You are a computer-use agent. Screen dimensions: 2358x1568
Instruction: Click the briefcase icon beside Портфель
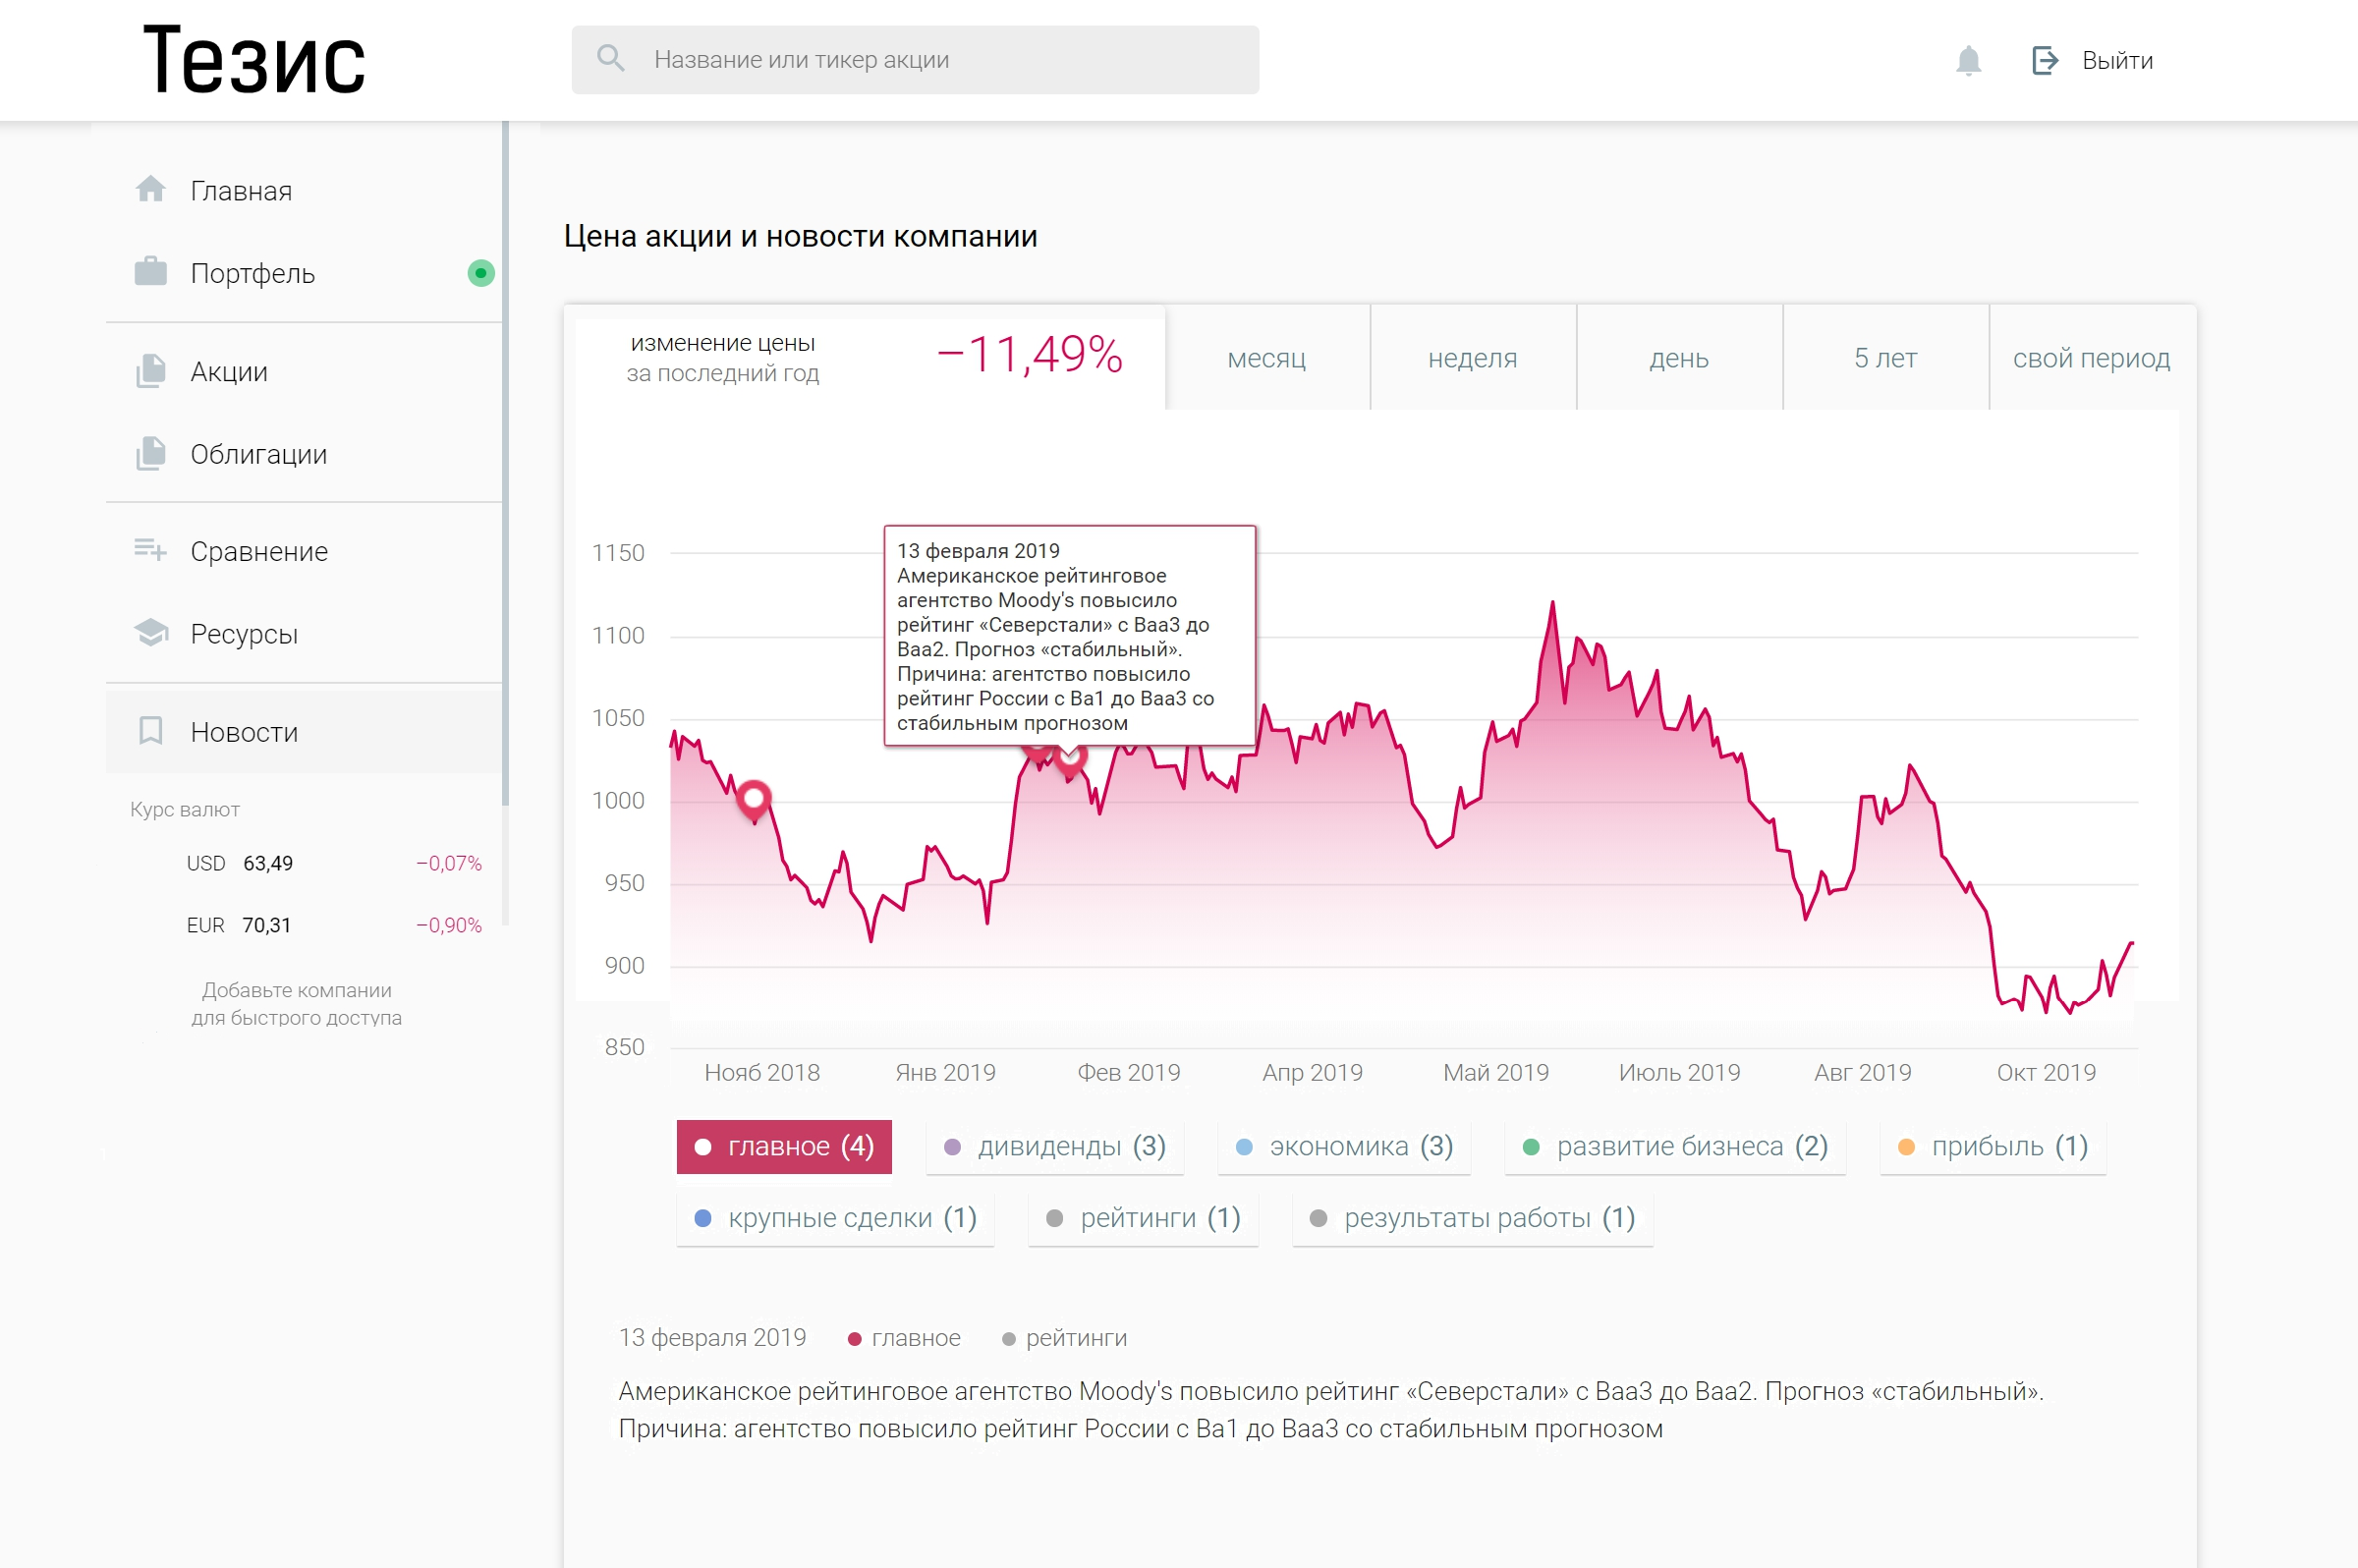150,271
